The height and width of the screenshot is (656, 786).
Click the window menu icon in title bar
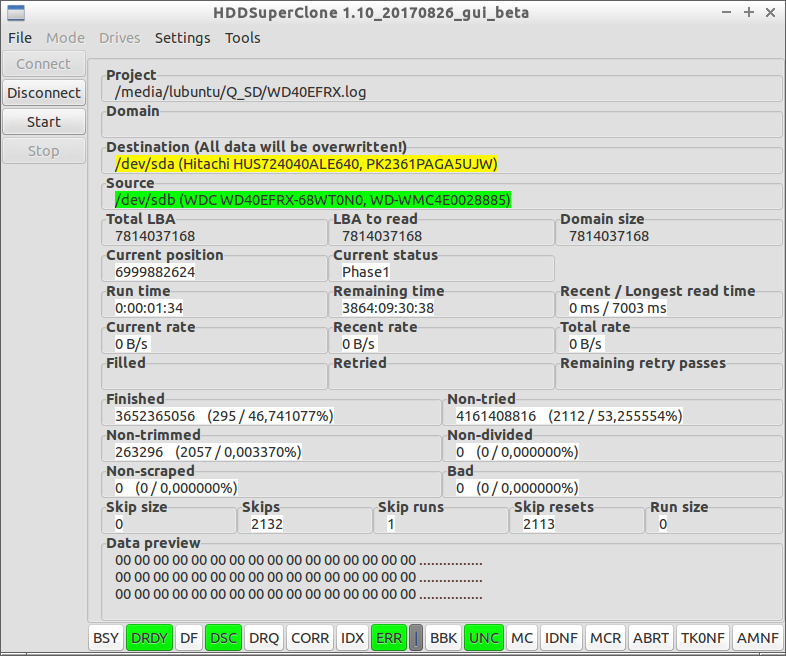(16, 13)
